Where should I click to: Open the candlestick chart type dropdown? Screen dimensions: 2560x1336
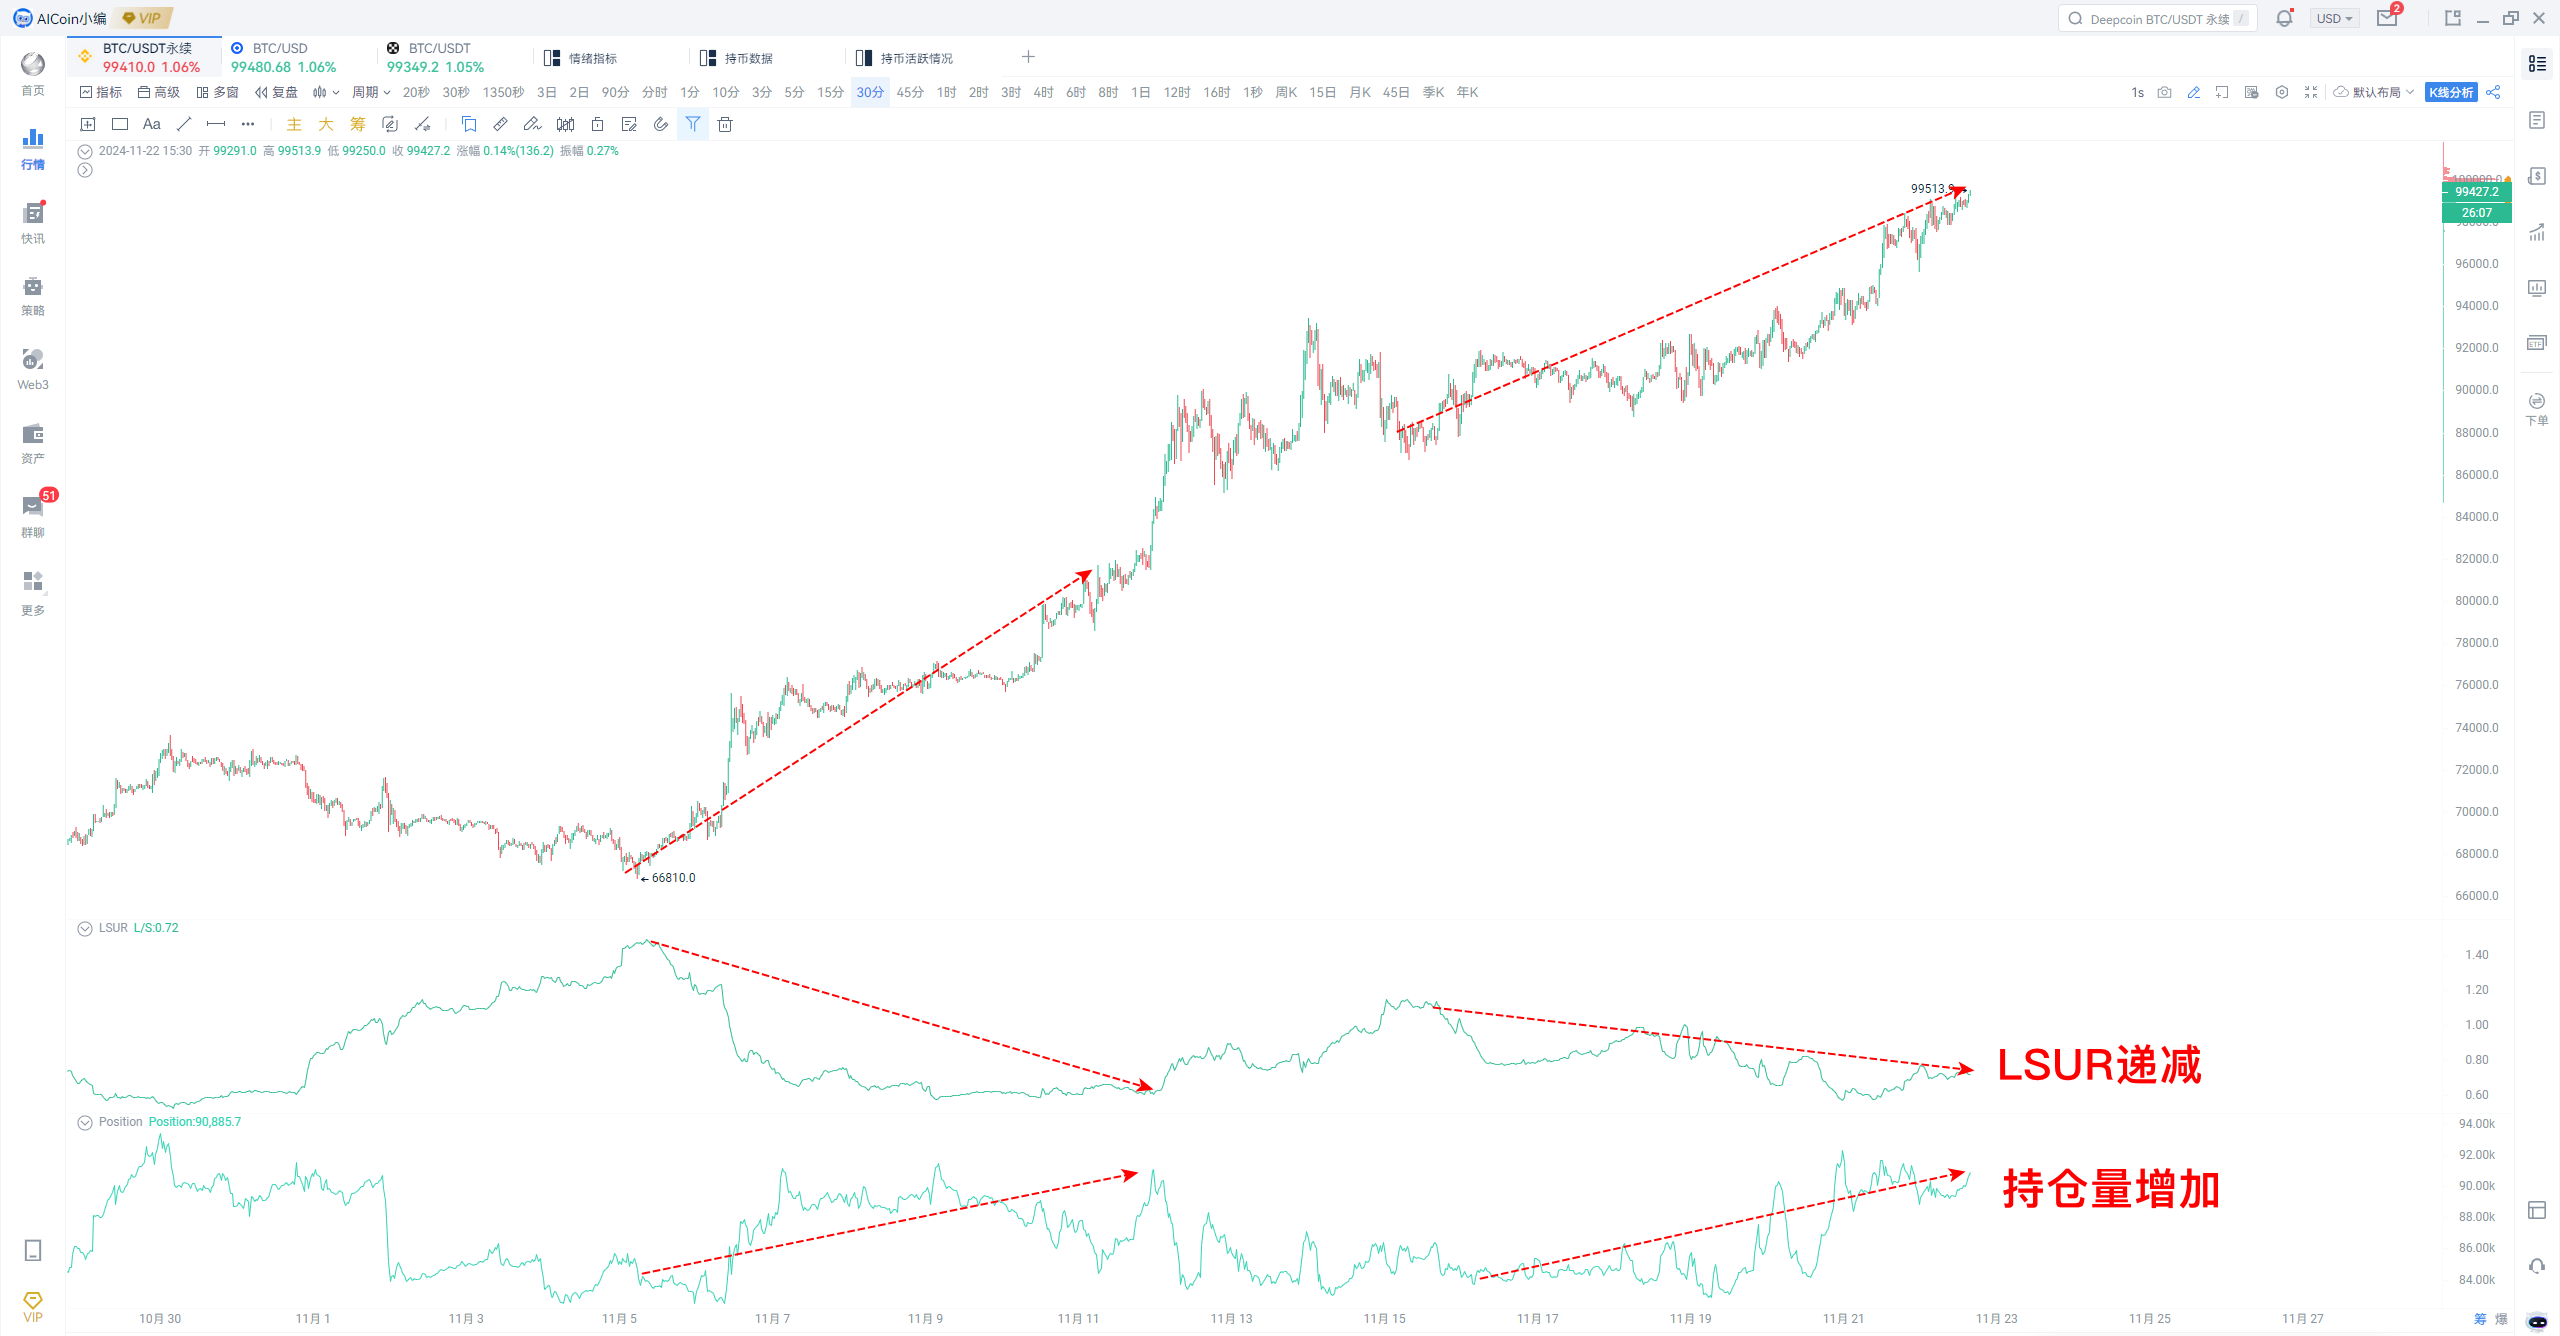[x=326, y=92]
